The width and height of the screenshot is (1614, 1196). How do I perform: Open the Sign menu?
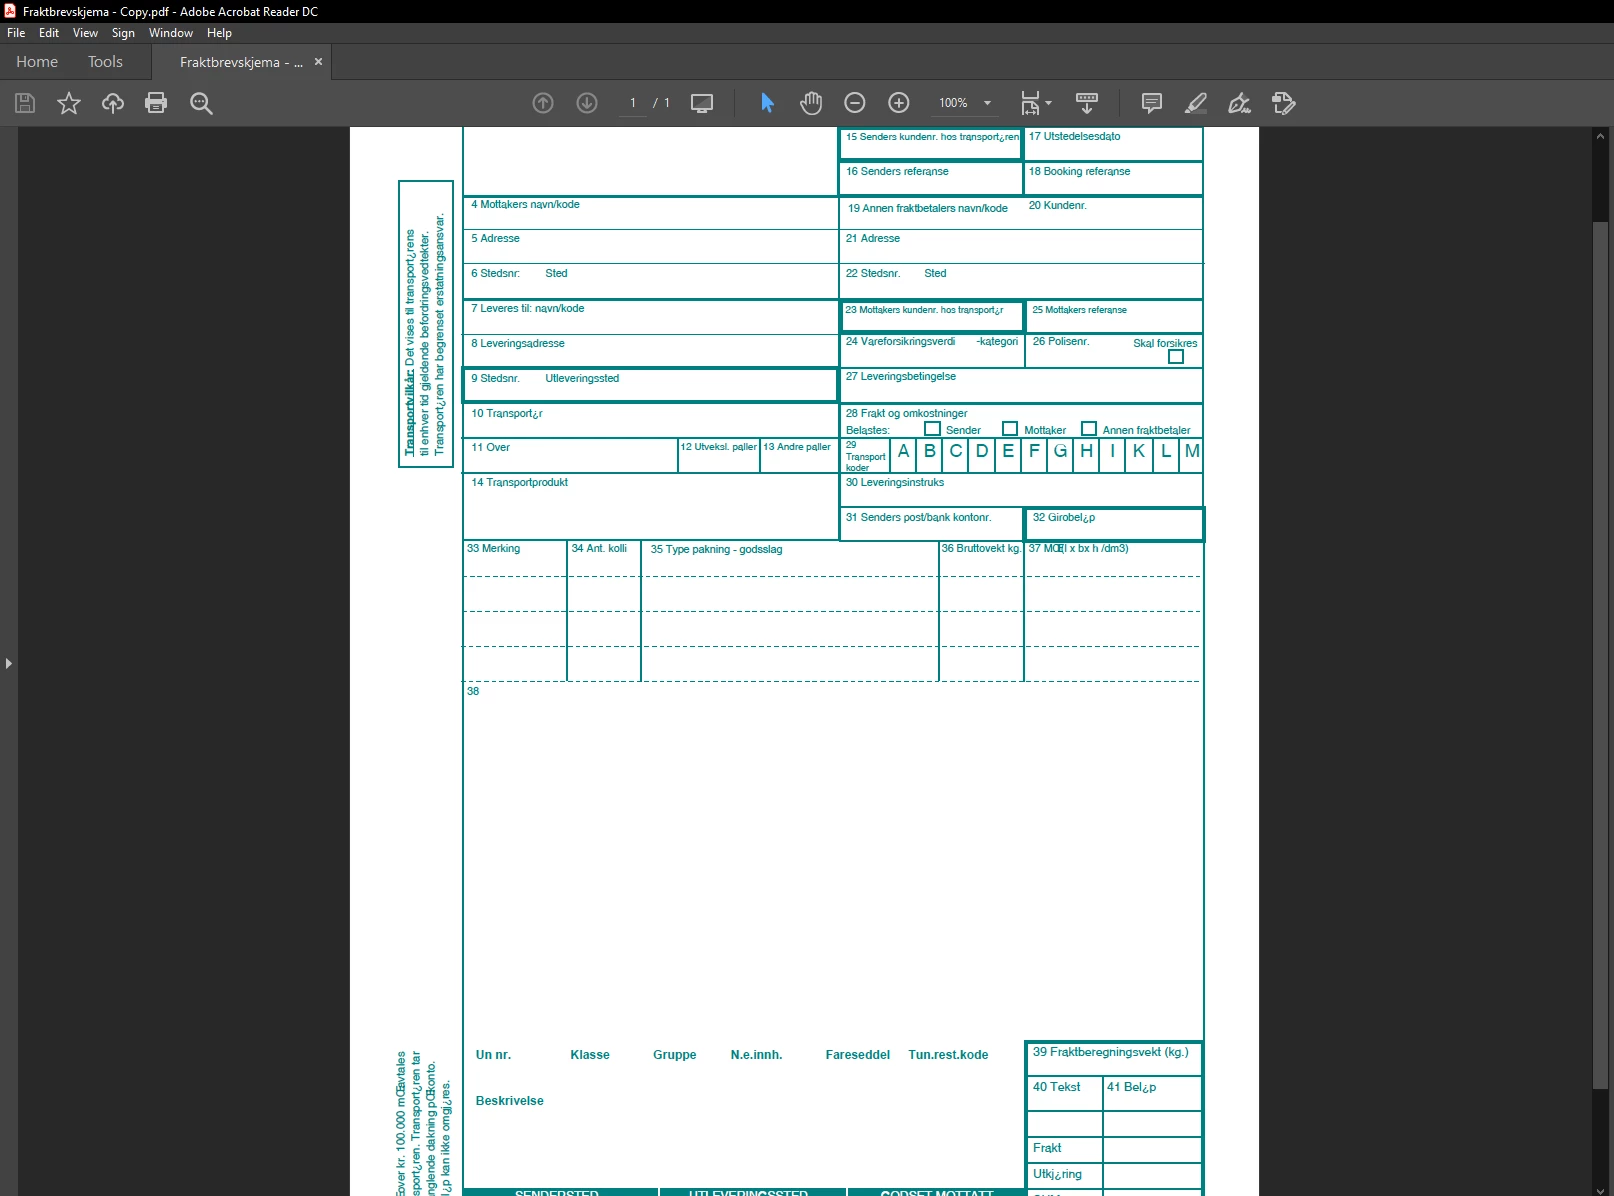pyautogui.click(x=123, y=33)
